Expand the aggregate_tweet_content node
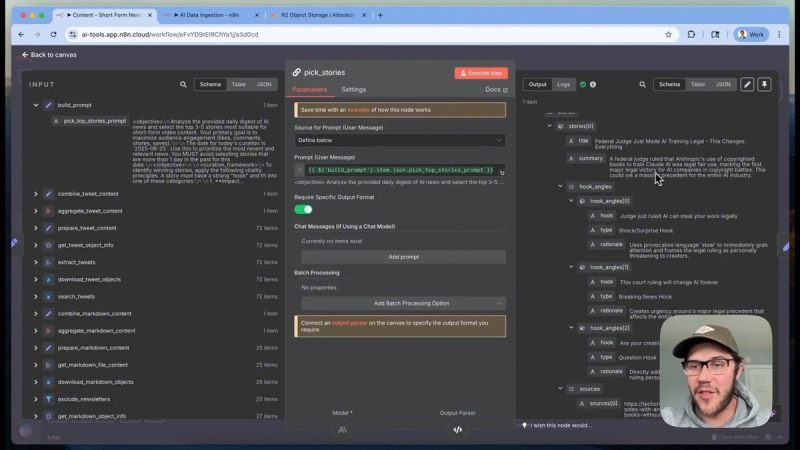This screenshot has width=800, height=450. click(36, 211)
